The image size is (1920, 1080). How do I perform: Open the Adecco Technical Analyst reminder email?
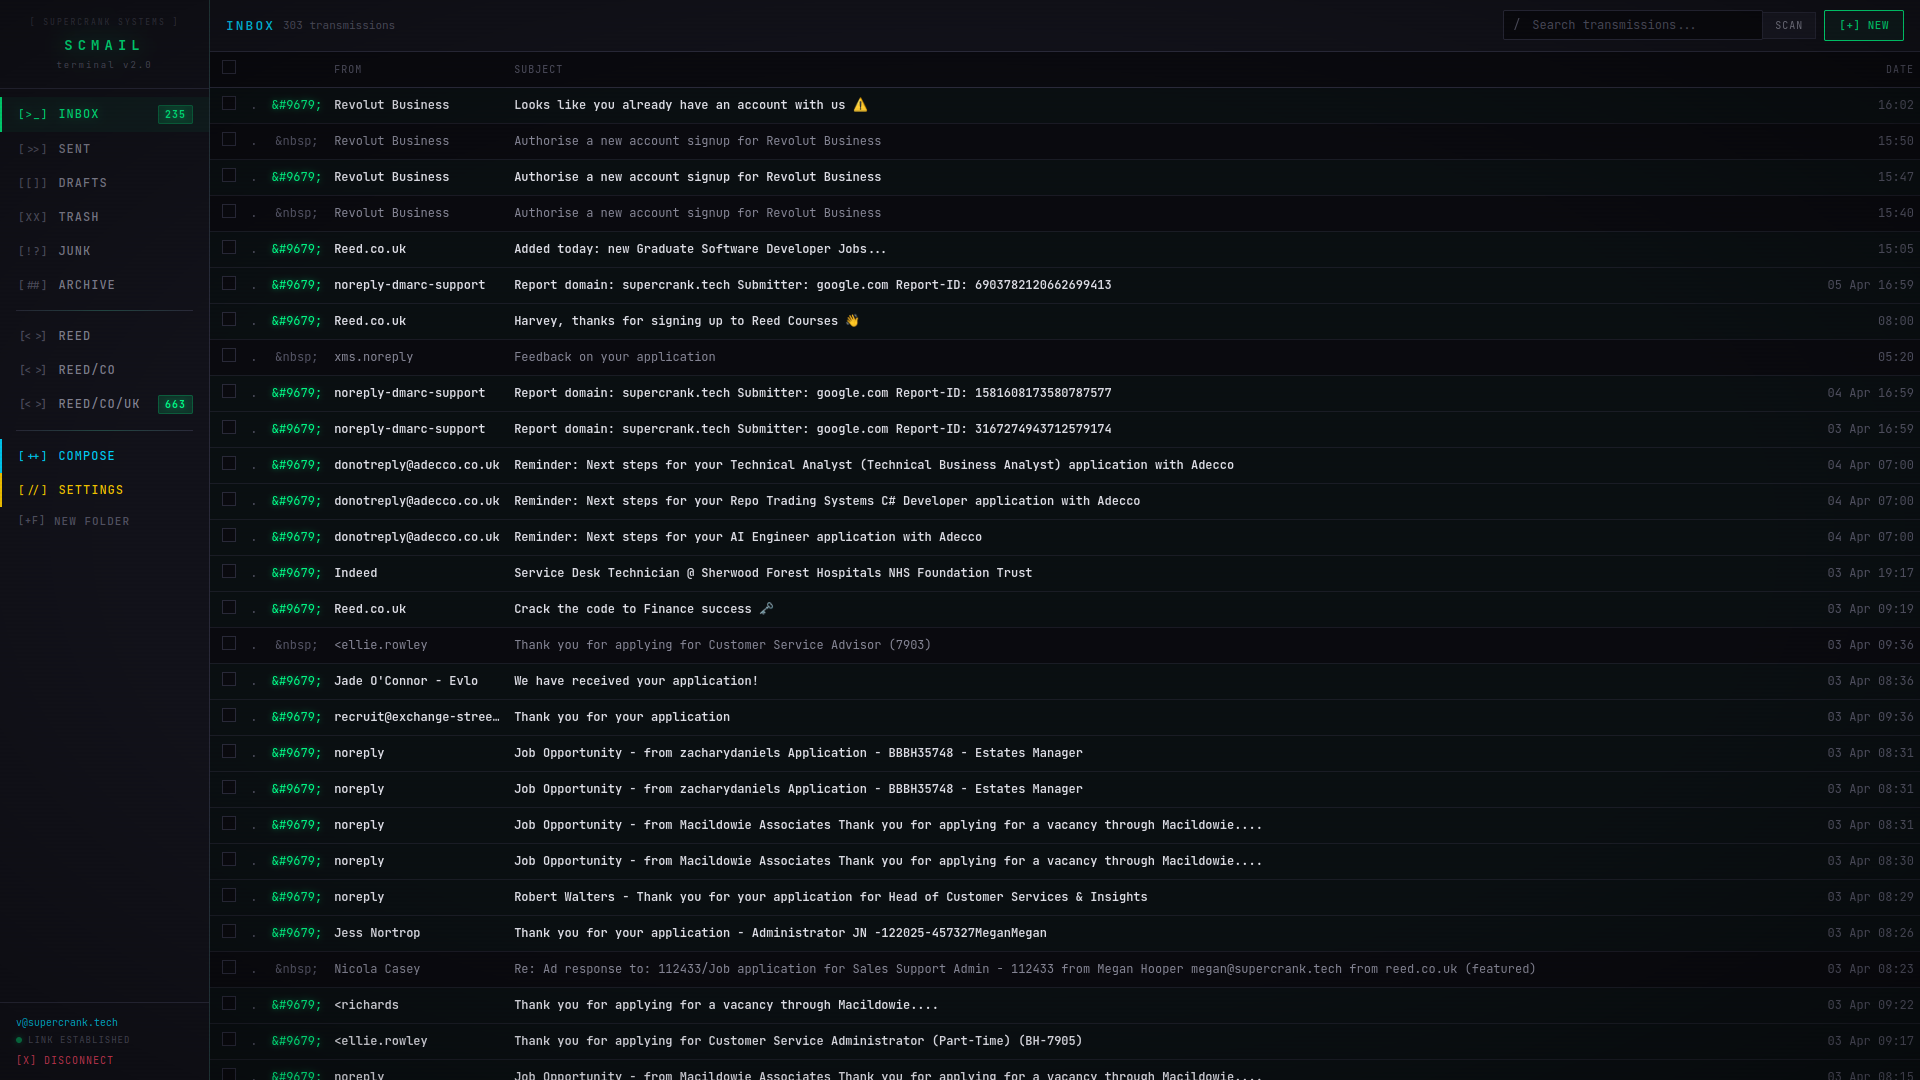point(1064,465)
